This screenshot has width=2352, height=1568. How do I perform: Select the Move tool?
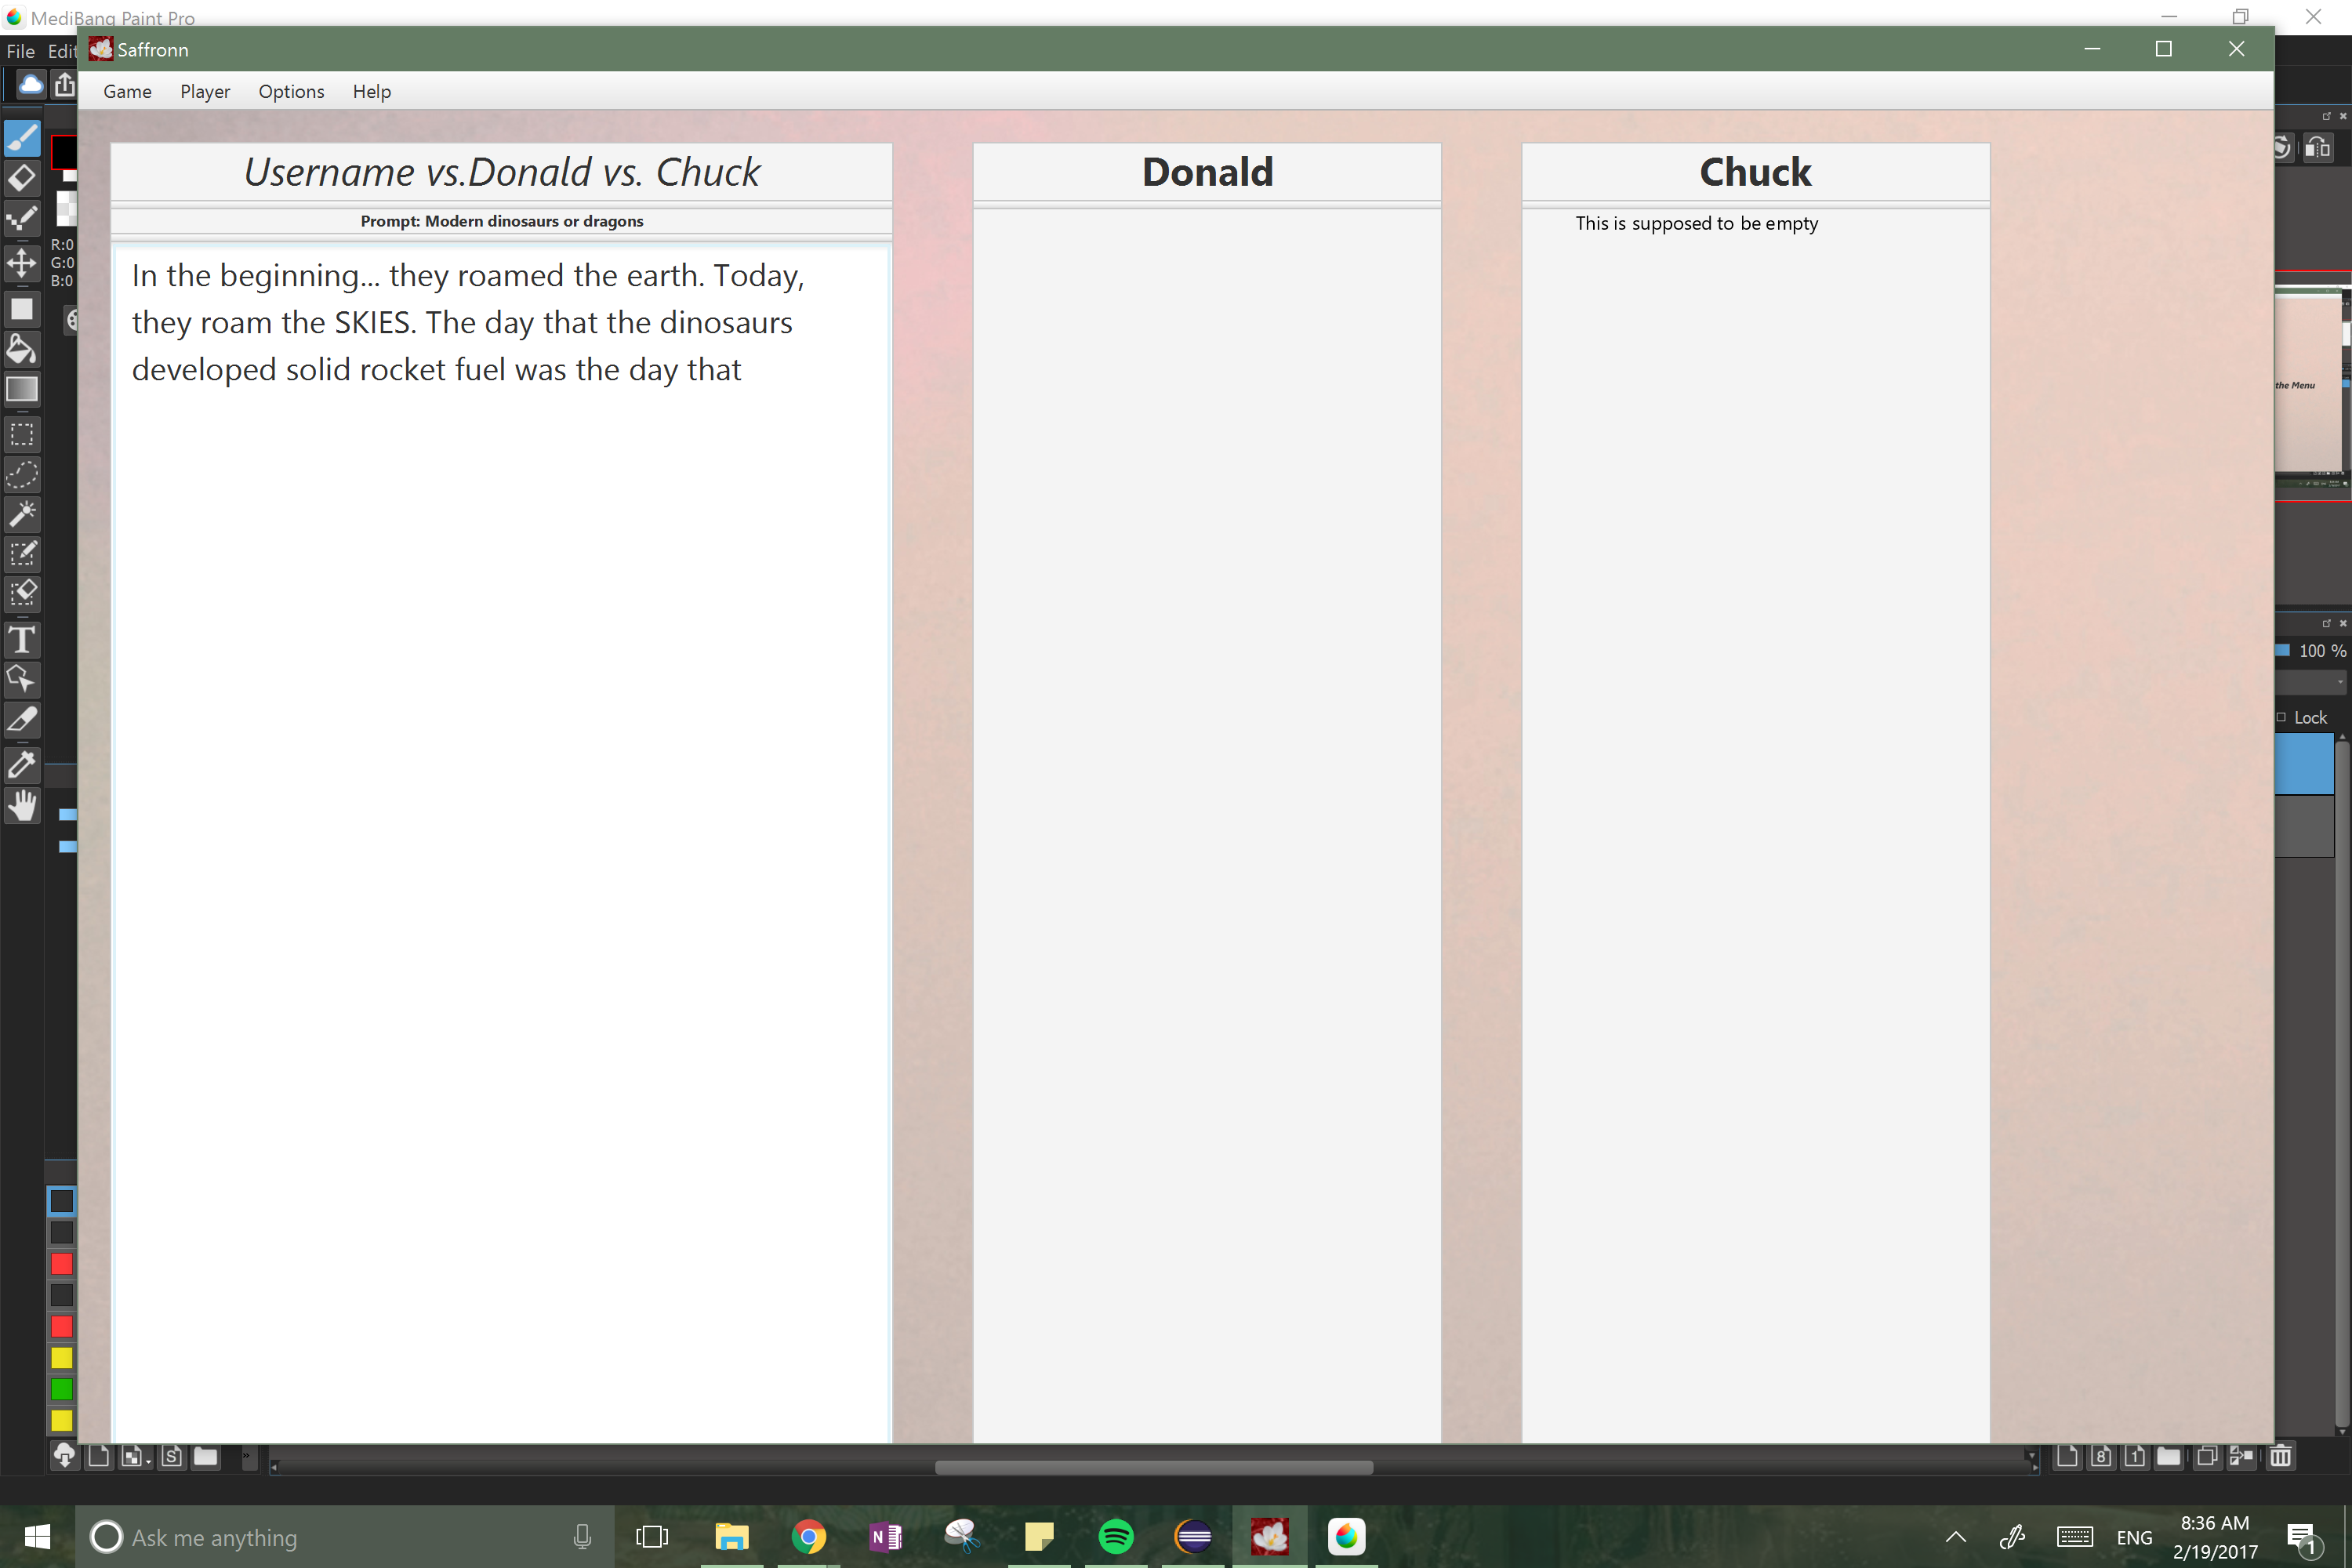tap(22, 264)
